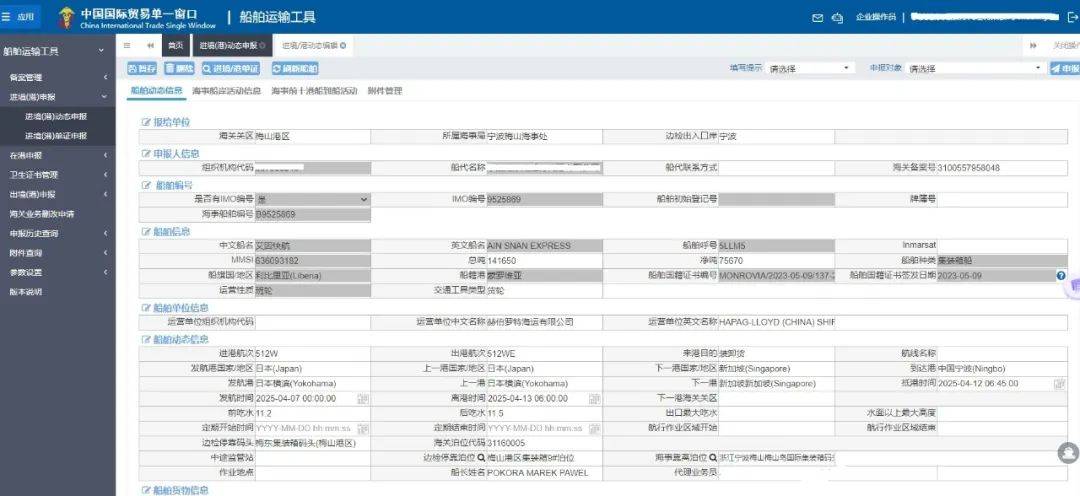The width and height of the screenshot is (1080, 496).
Task: Open the mail envelope icon in header
Action: coord(818,18)
